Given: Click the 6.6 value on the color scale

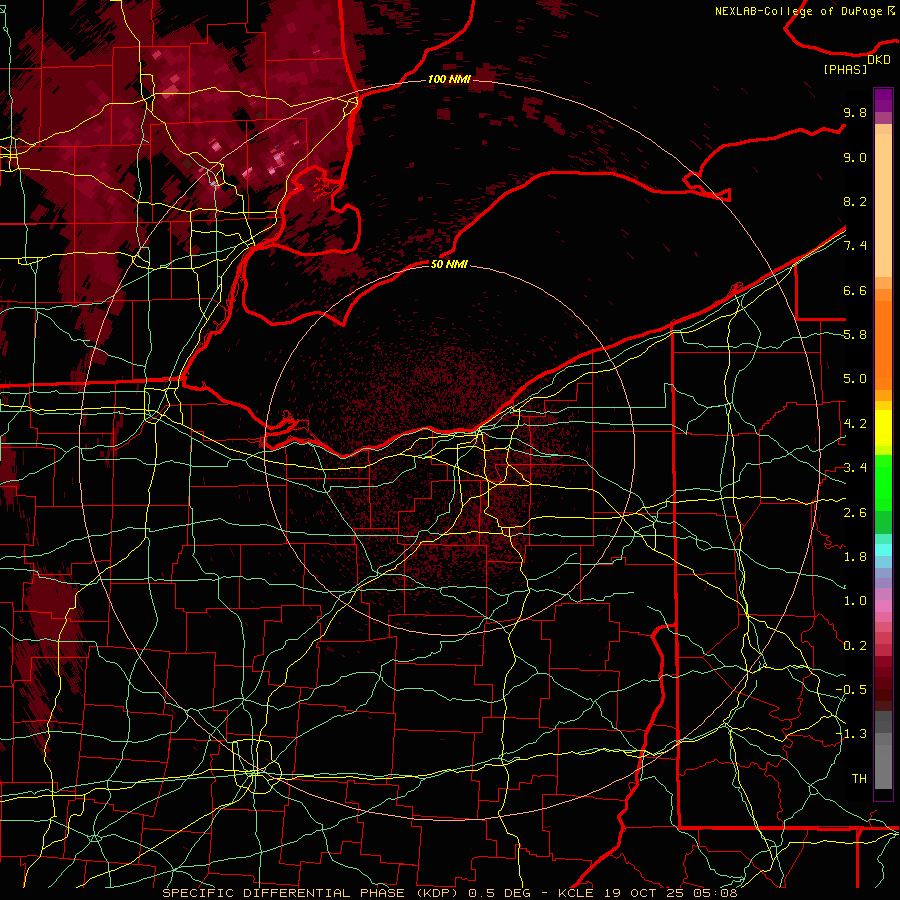Looking at the screenshot, I should coord(855,290).
